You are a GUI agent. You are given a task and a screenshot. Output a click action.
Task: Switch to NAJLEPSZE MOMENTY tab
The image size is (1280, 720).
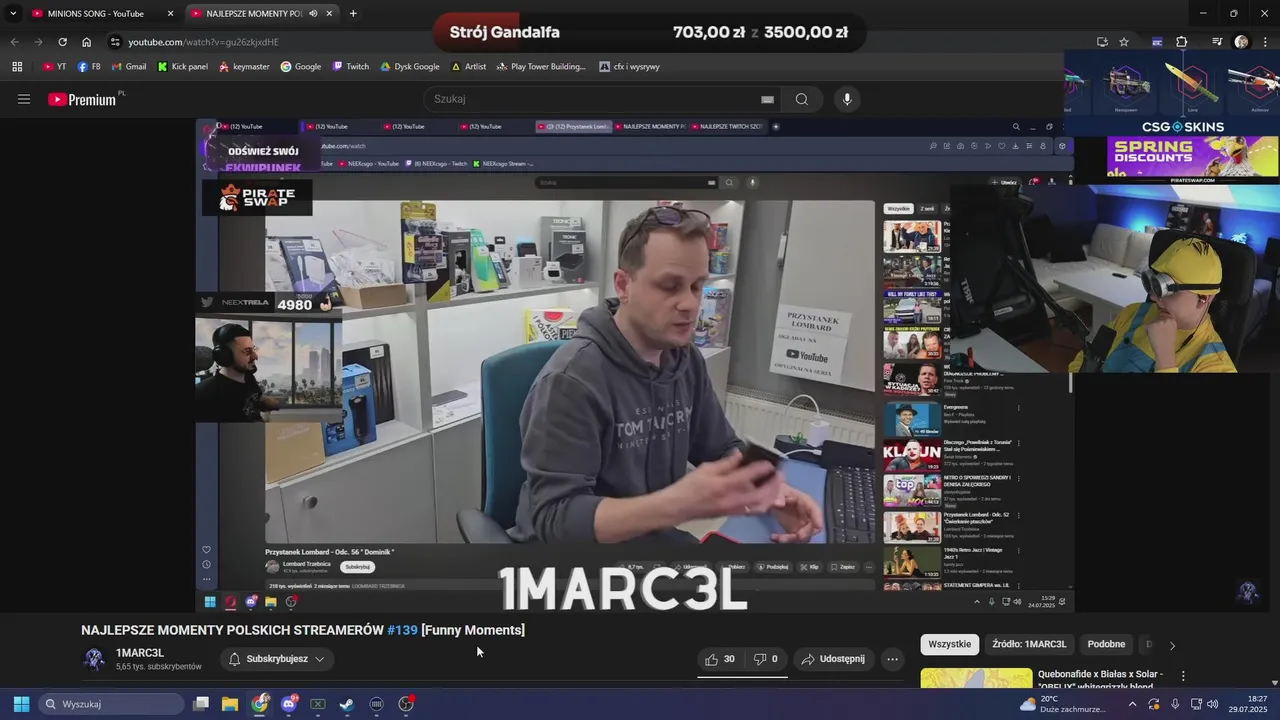pos(254,14)
